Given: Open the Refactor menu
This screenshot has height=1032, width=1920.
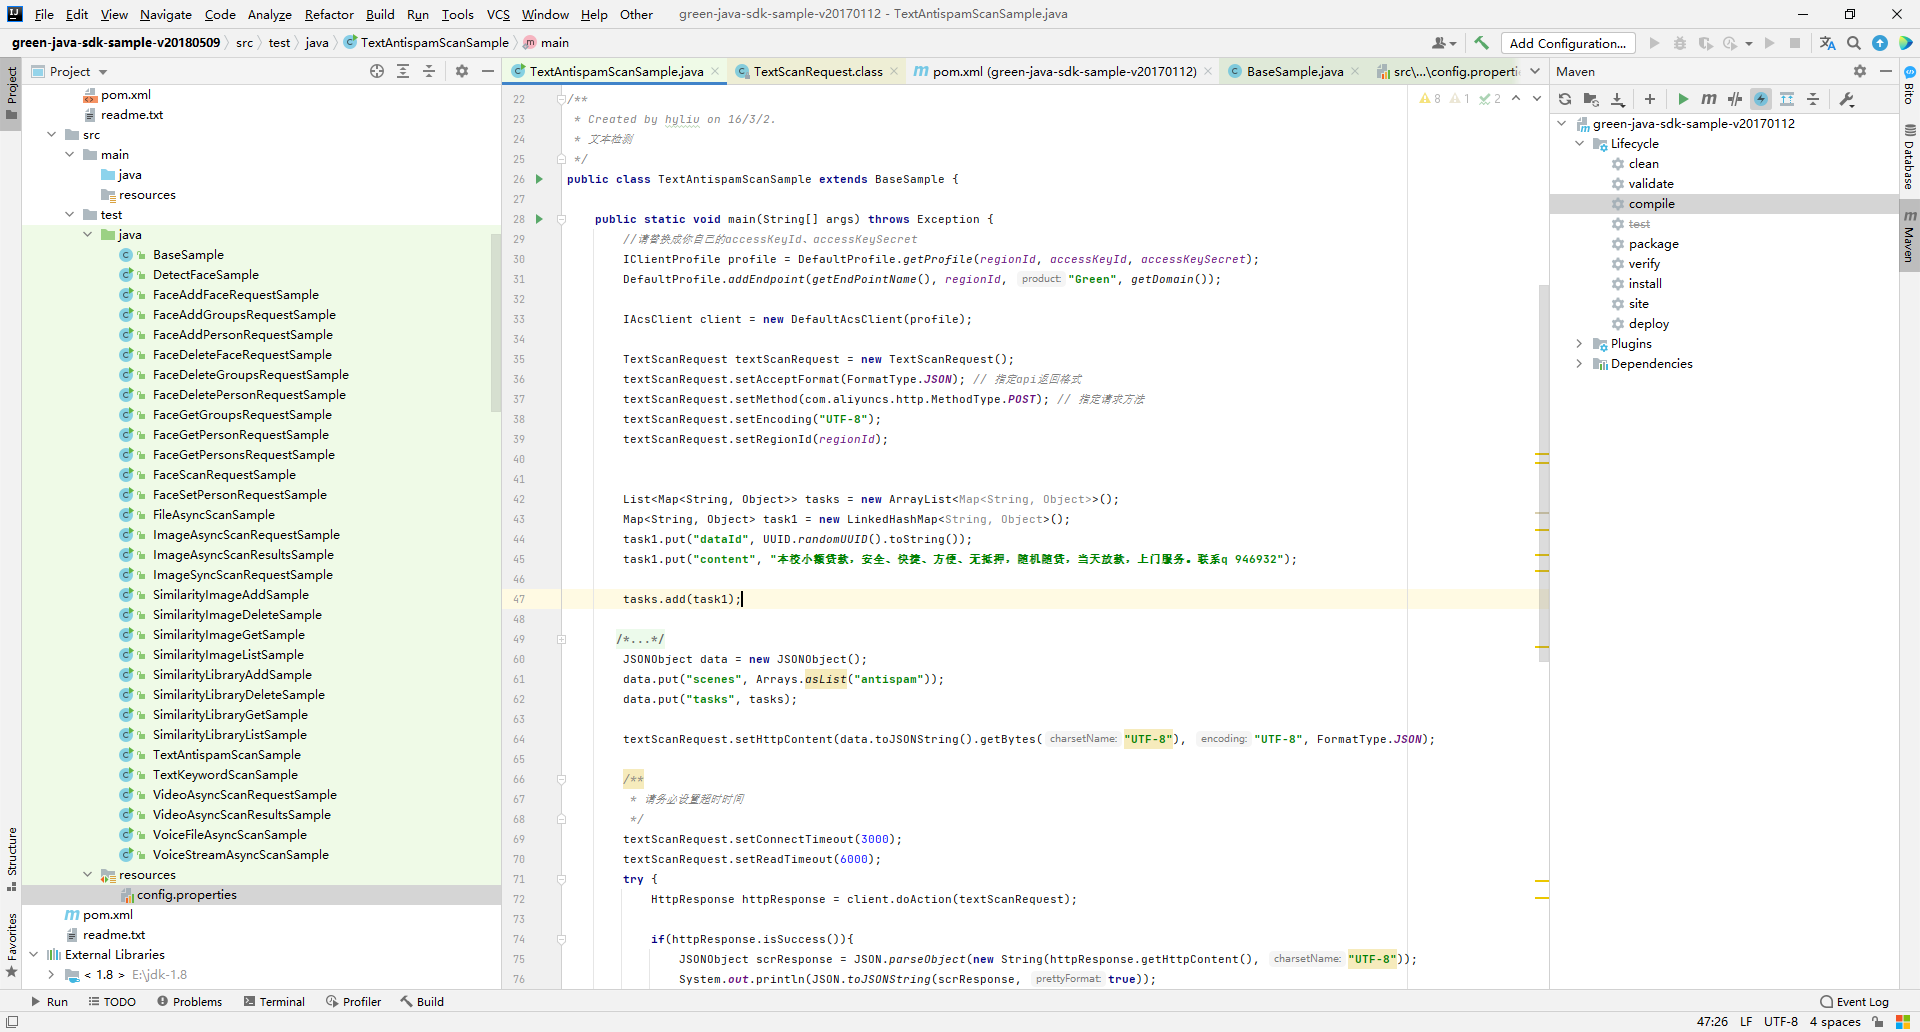Looking at the screenshot, I should pos(329,14).
